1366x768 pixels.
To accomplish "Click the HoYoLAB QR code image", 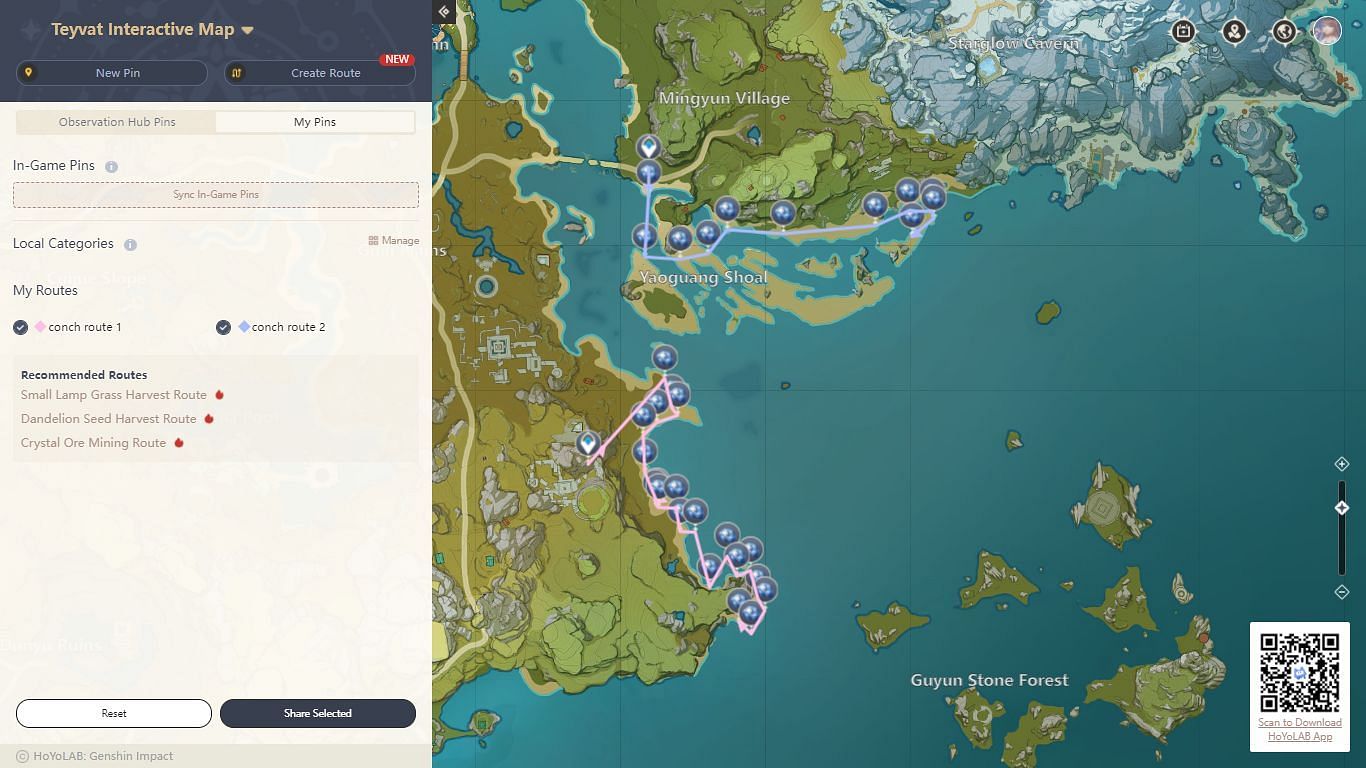I will (1300, 672).
